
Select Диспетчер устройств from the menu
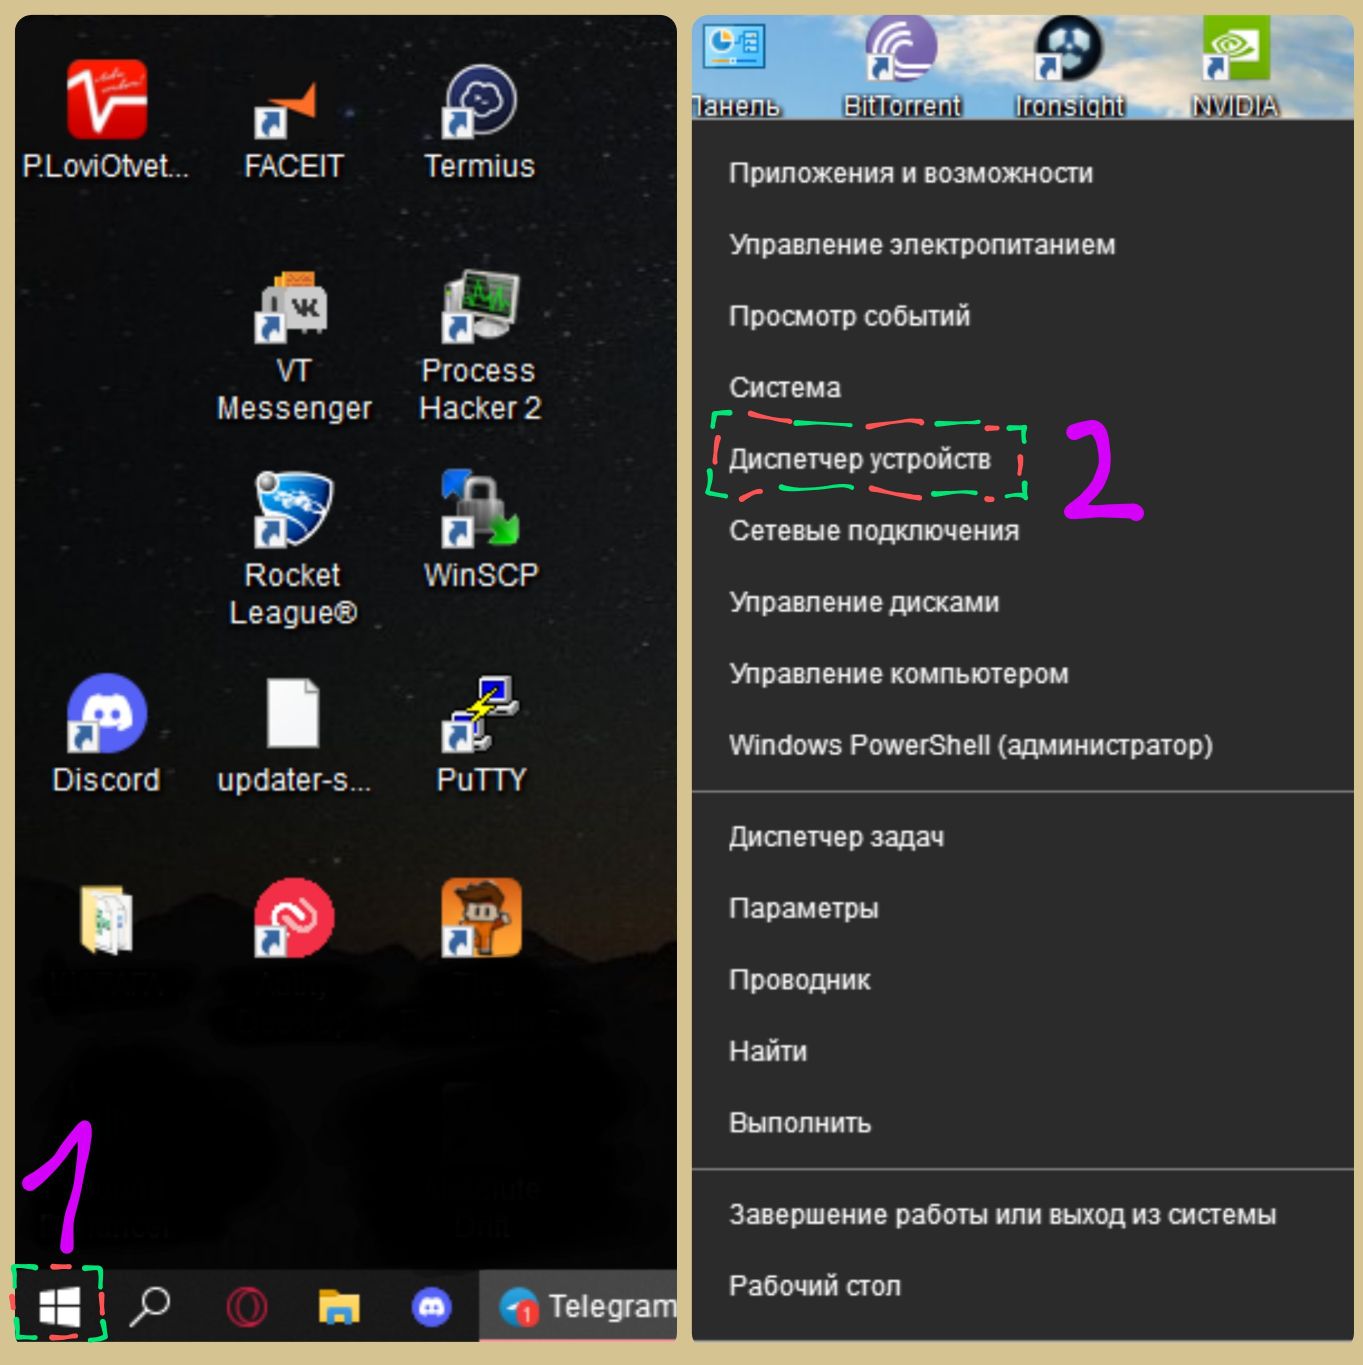click(860, 460)
